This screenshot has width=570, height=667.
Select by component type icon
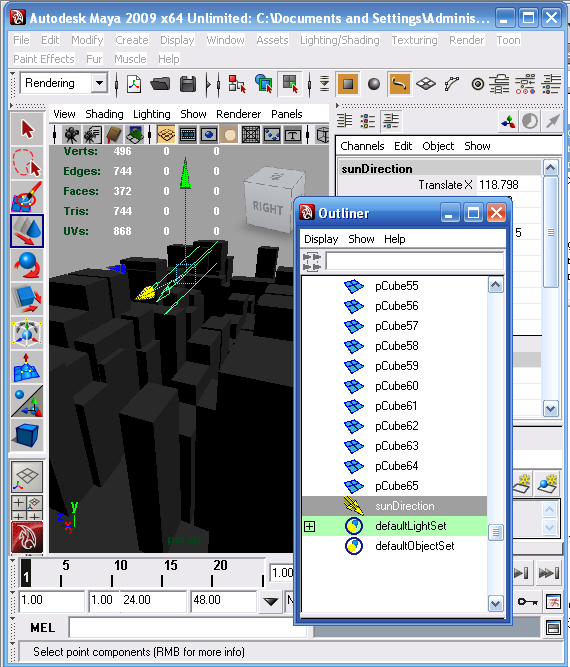coord(290,84)
